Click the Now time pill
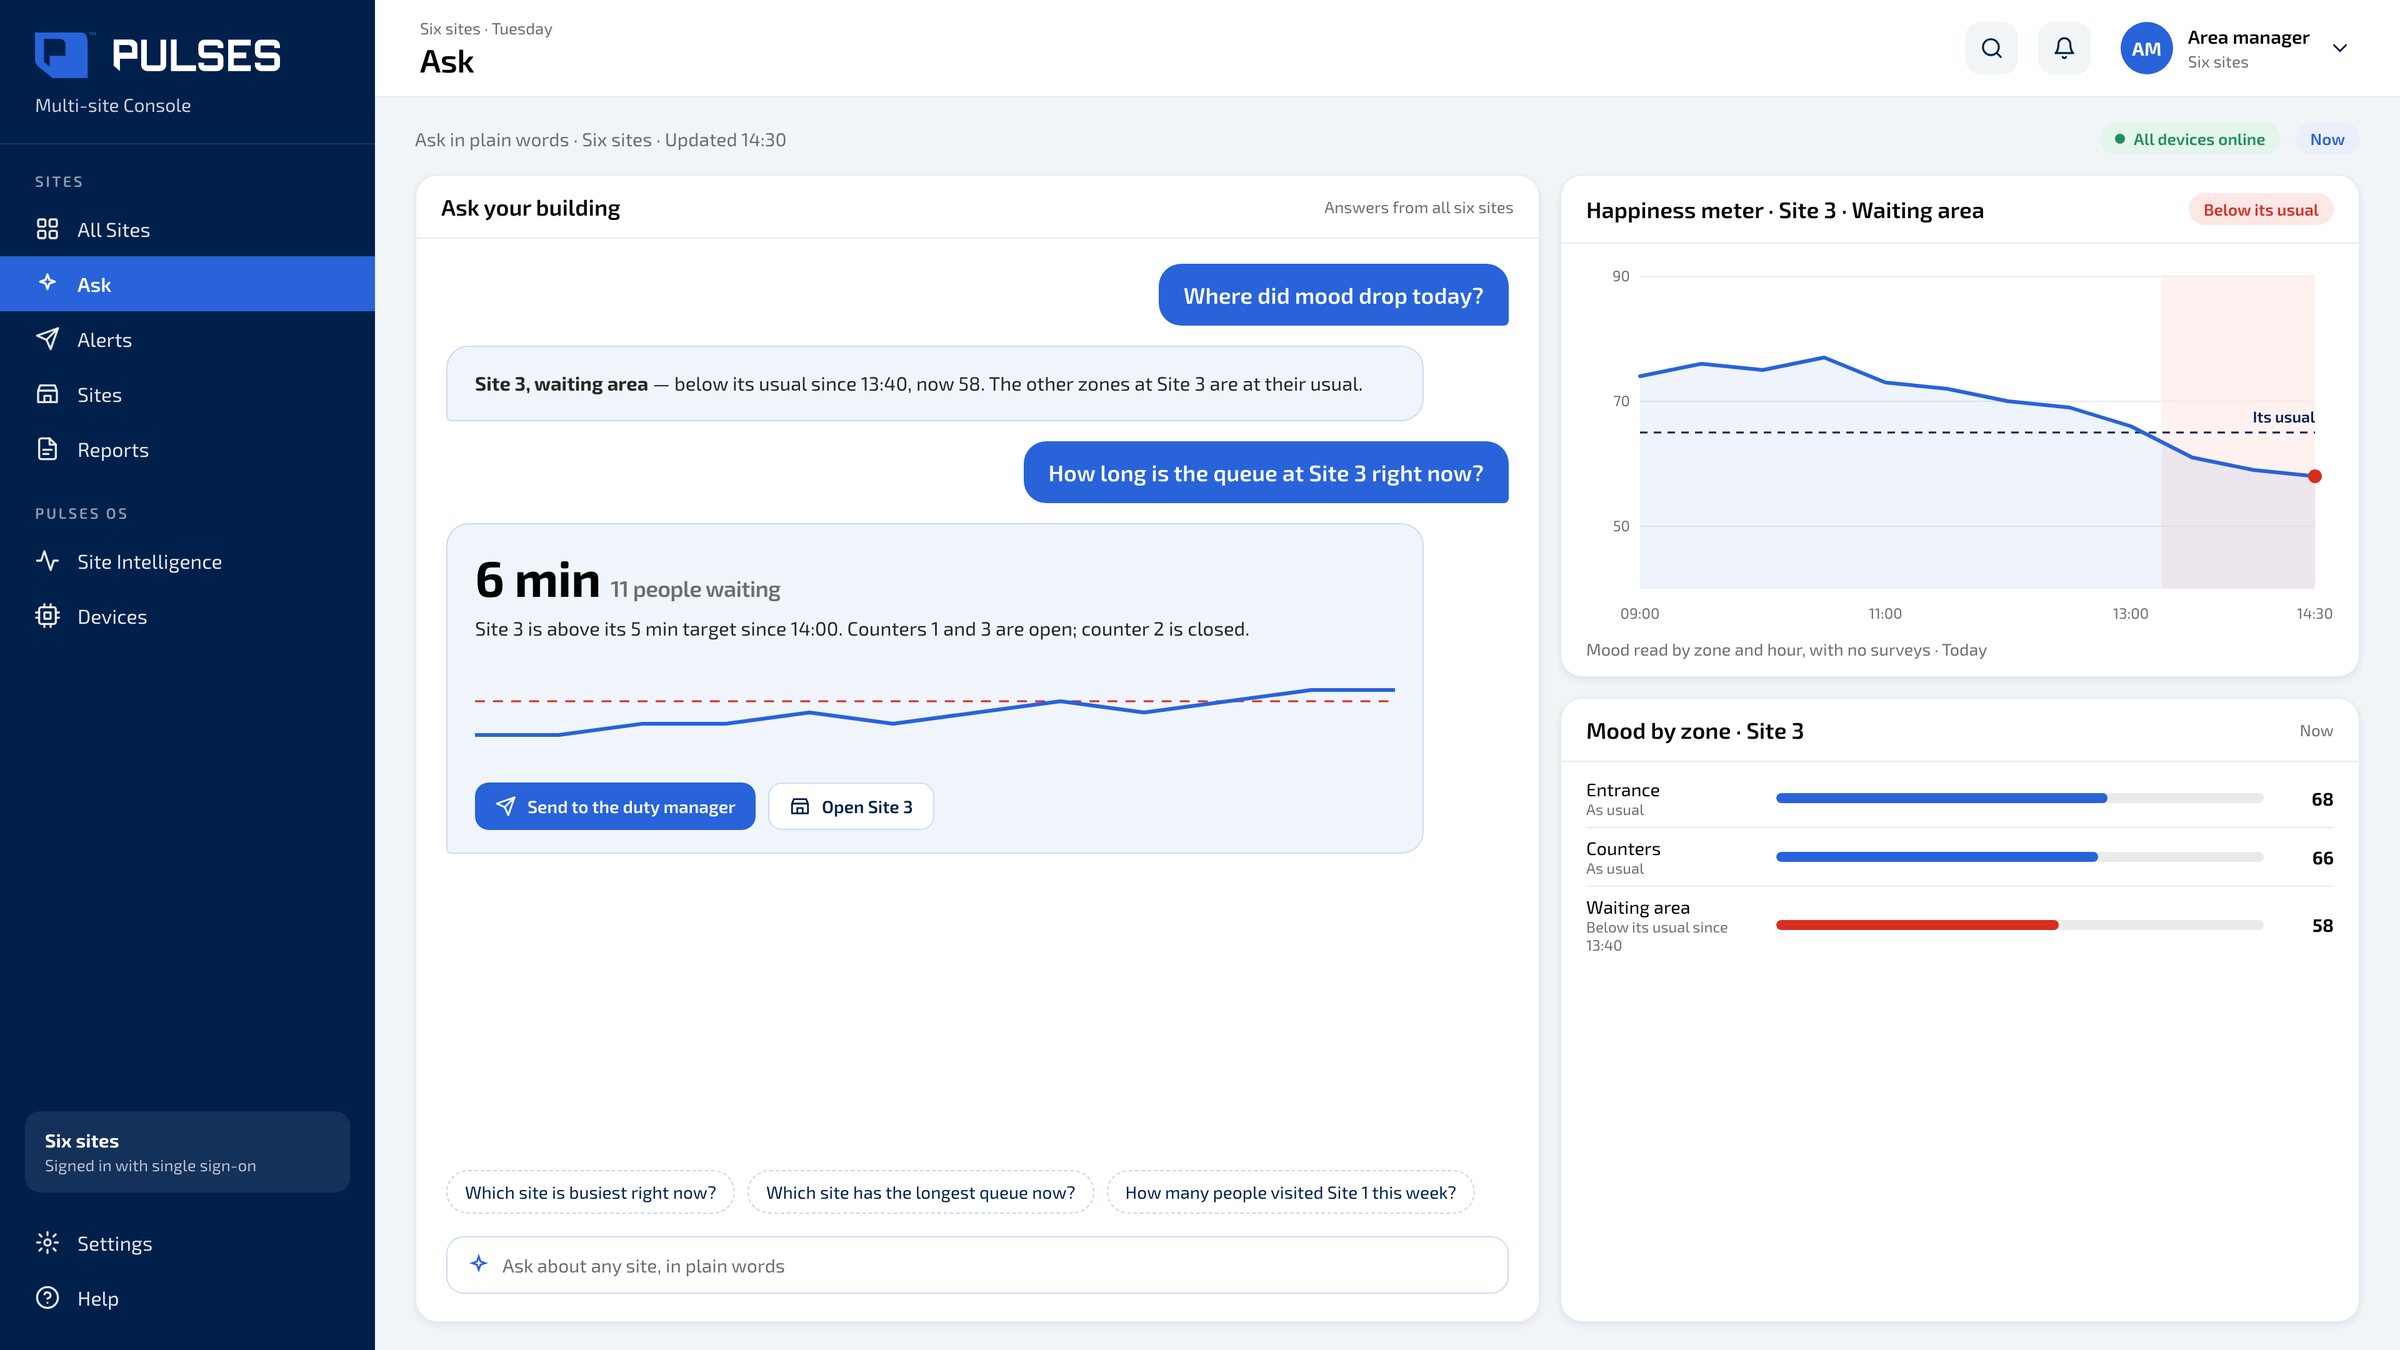This screenshot has width=2400, height=1350. (x=2327, y=139)
